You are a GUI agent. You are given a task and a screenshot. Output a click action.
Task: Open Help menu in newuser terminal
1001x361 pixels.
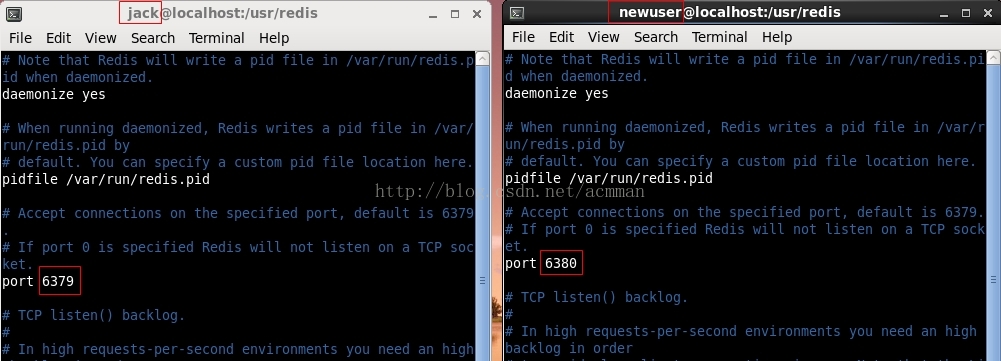click(777, 37)
